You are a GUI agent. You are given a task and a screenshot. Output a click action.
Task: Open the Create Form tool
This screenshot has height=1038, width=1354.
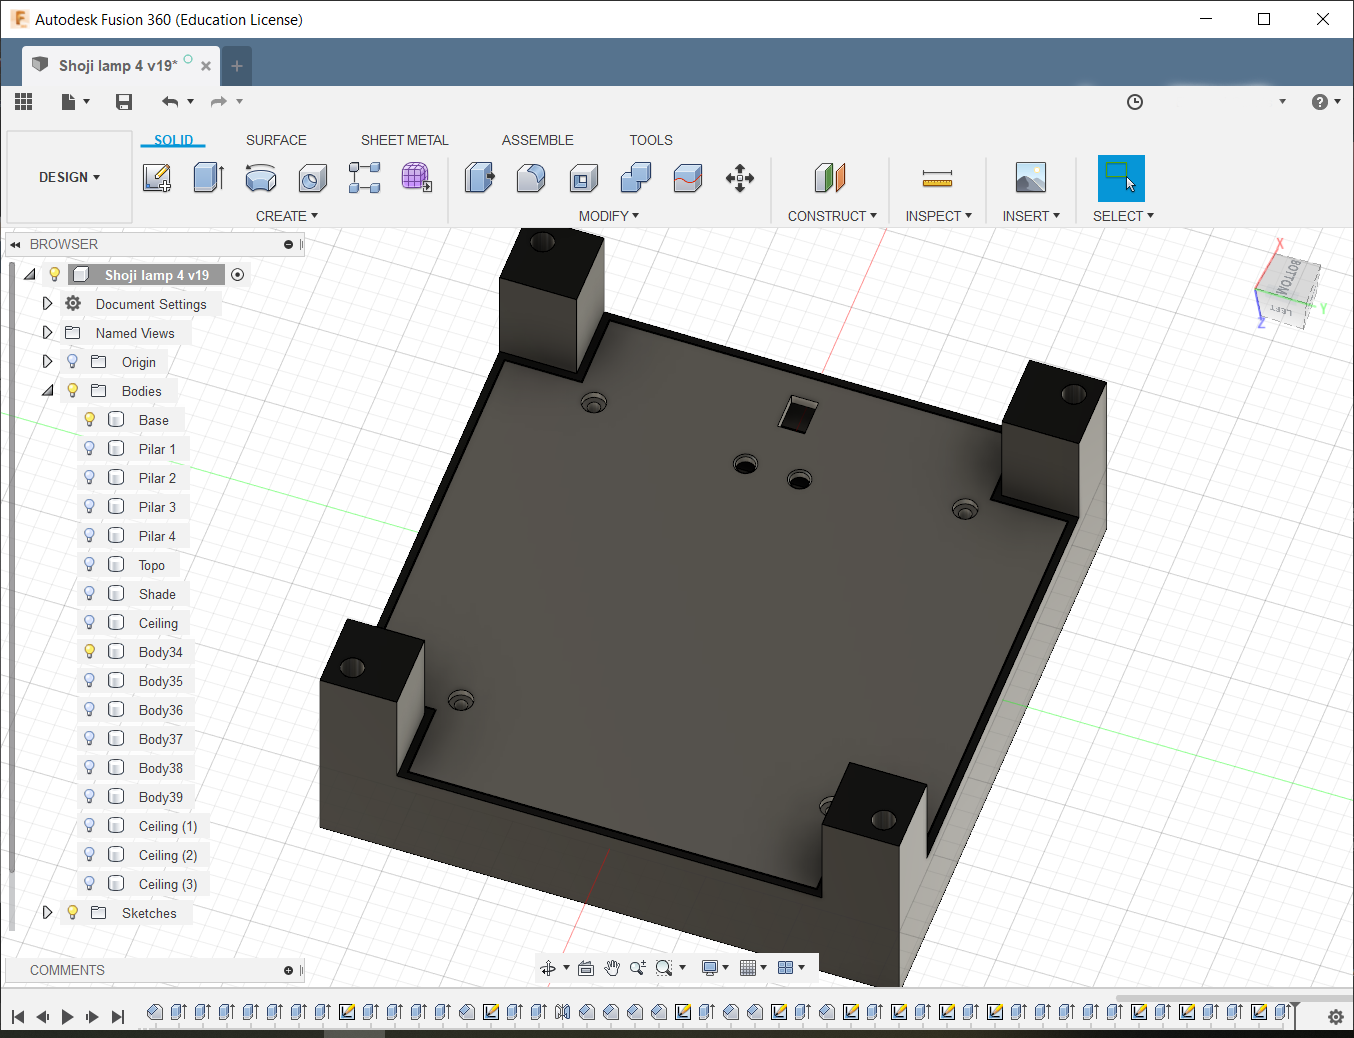click(416, 178)
